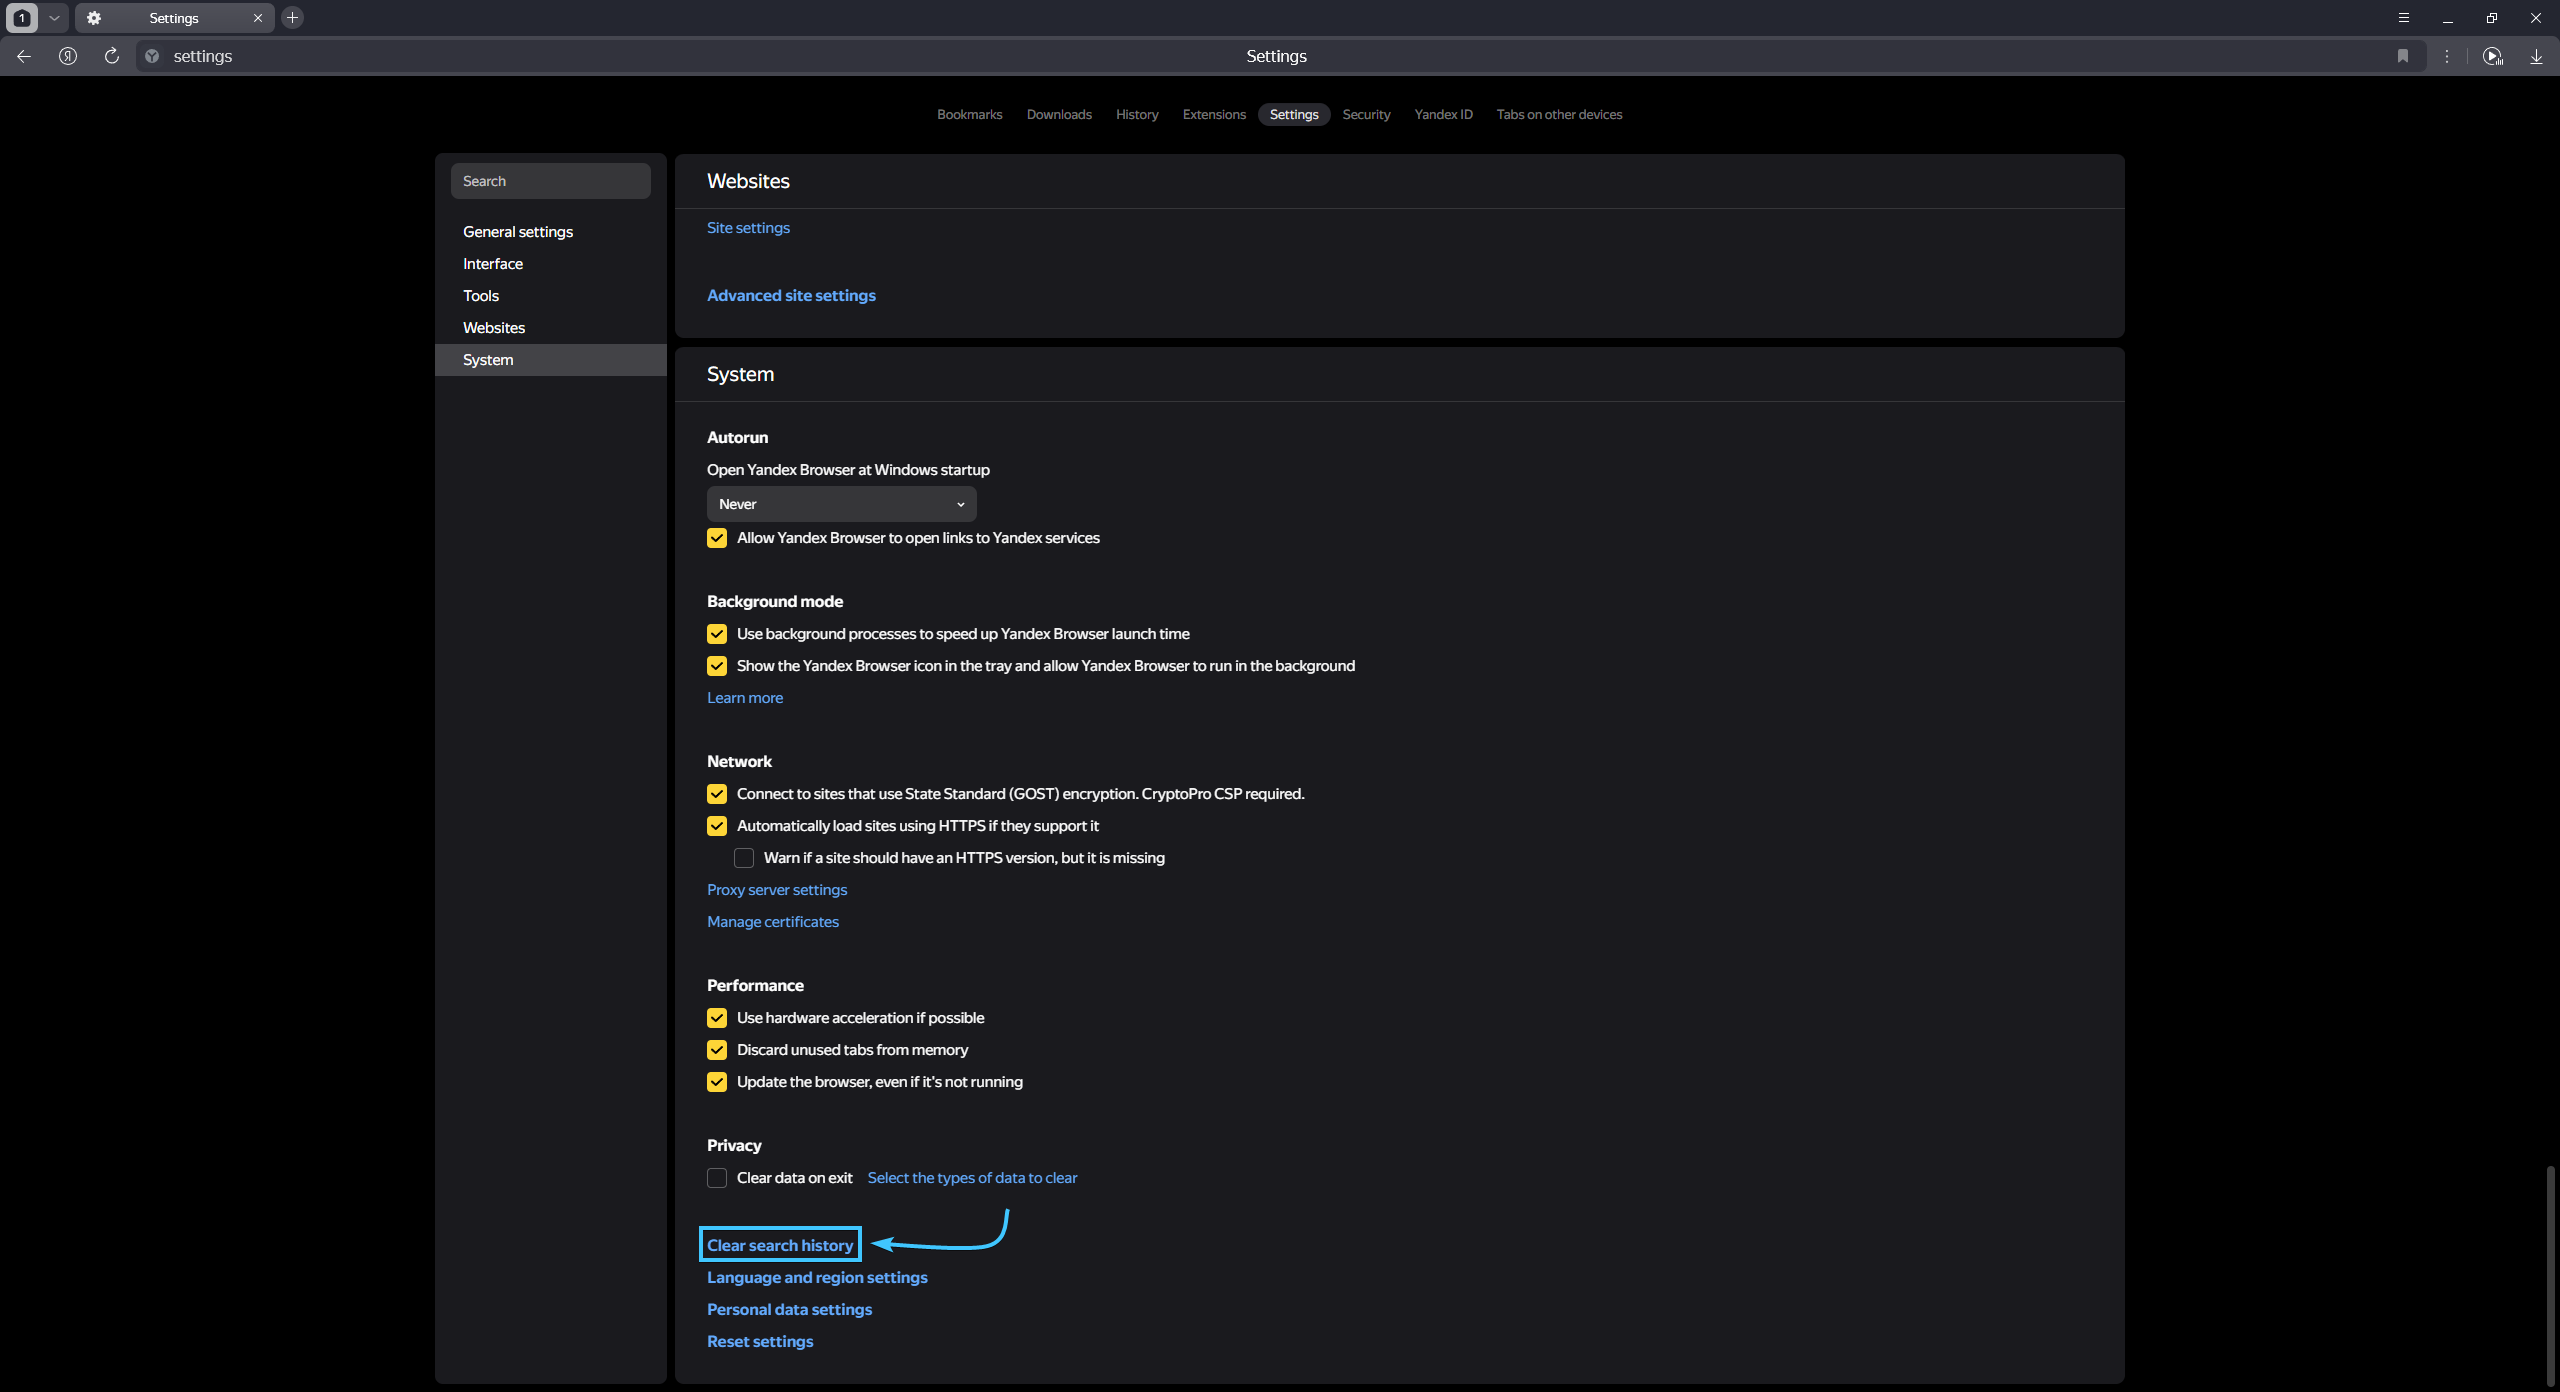Bookmark this page icon

2403,56
